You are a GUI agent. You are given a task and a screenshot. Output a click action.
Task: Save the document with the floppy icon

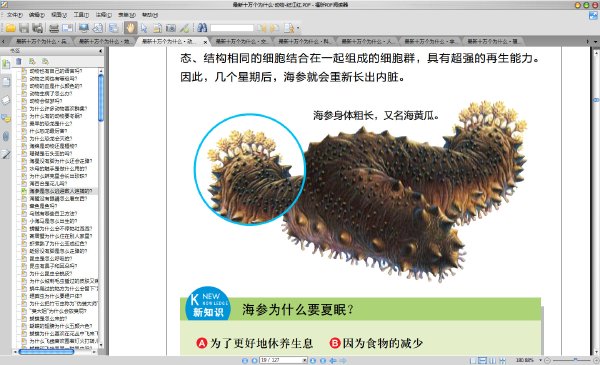24,28
